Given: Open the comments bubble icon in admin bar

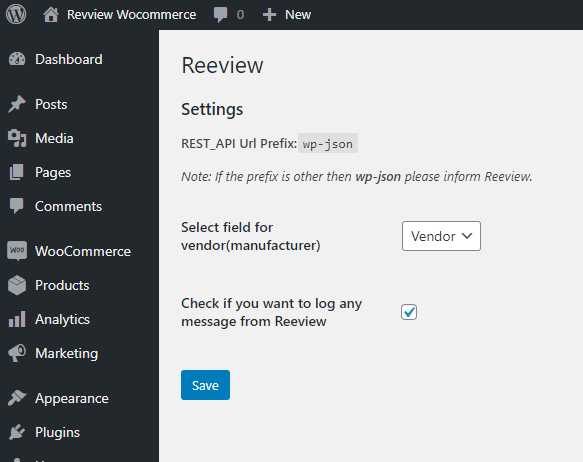Looking at the screenshot, I should click(x=220, y=15).
